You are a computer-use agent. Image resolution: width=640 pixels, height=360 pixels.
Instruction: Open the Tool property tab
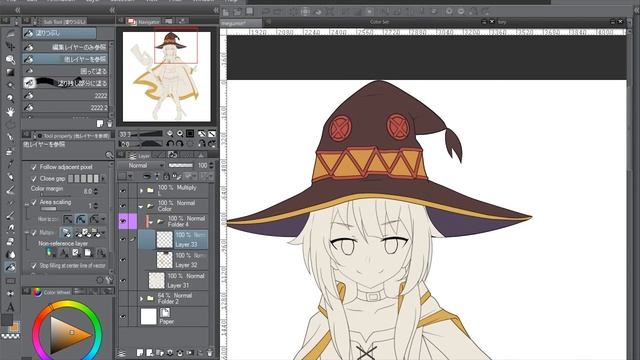click(72, 136)
